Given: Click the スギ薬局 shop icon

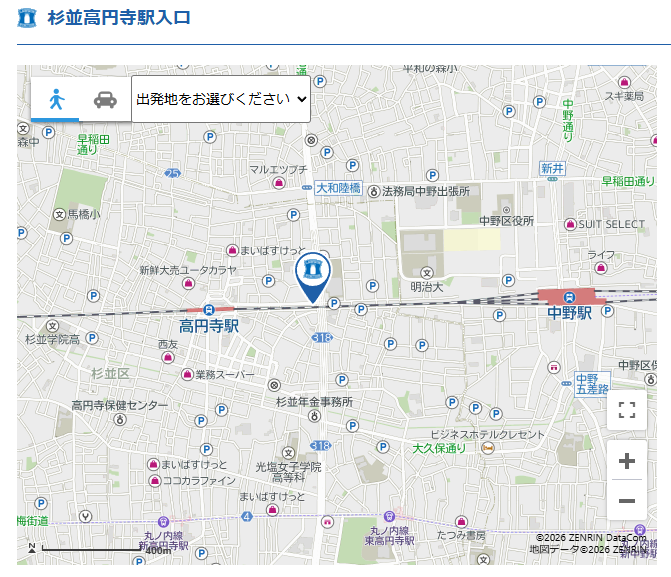Looking at the screenshot, I should pyautogui.click(x=624, y=82).
